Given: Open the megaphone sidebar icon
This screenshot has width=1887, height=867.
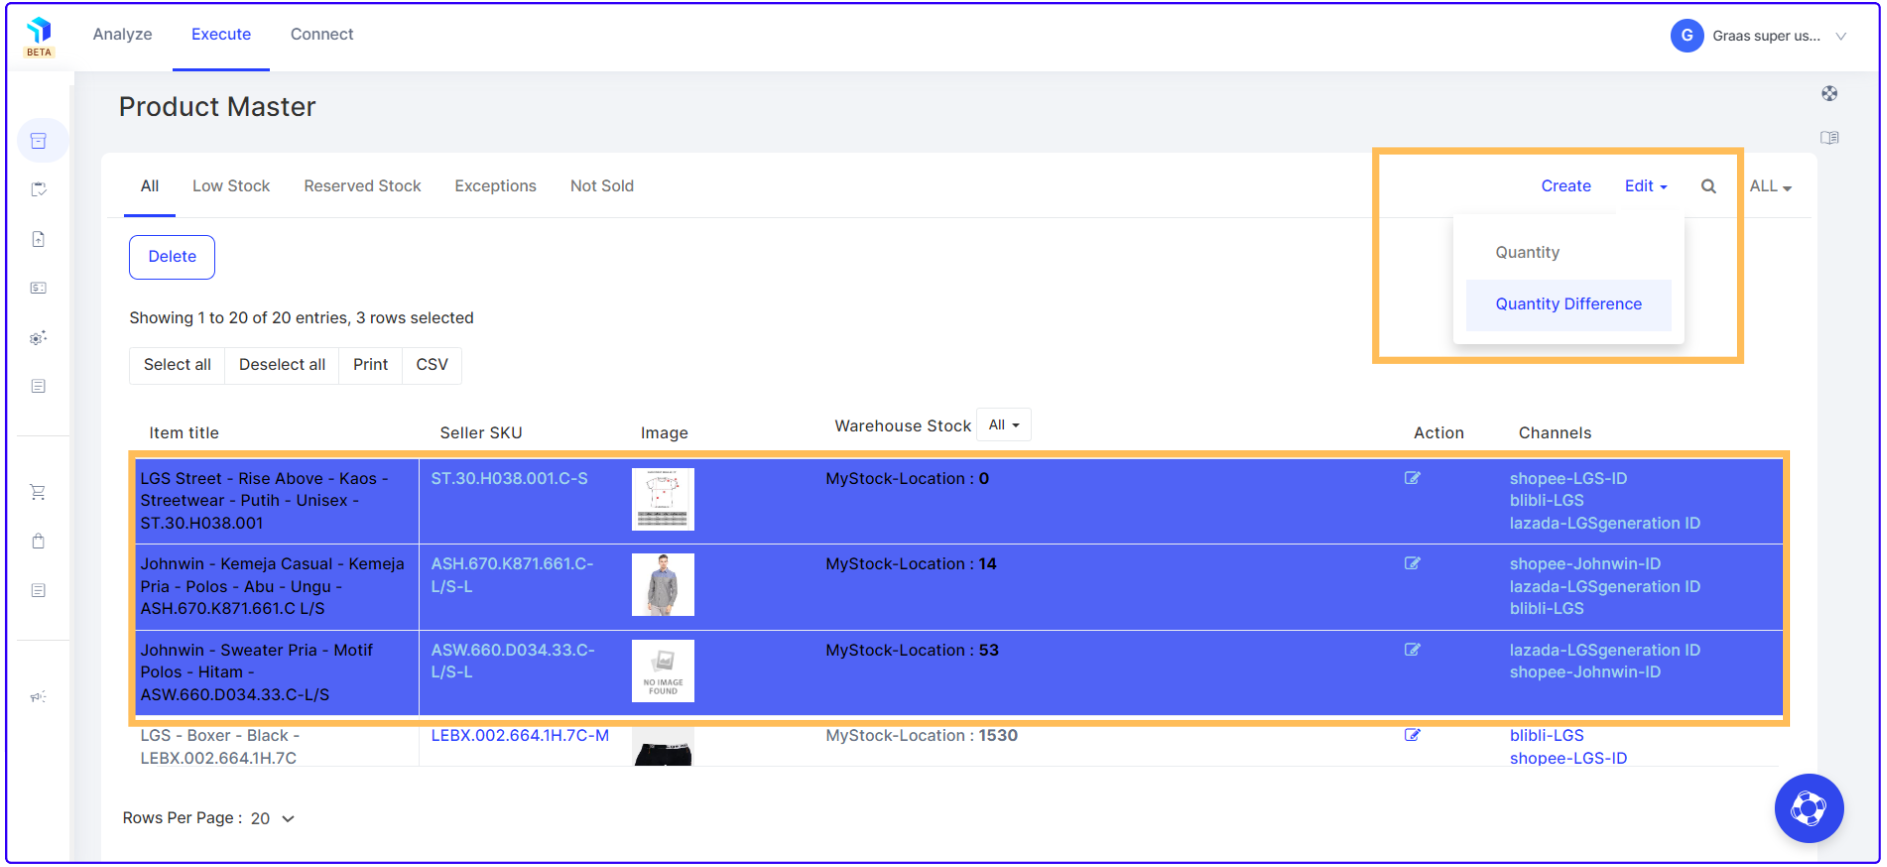Looking at the screenshot, I should click(x=39, y=697).
